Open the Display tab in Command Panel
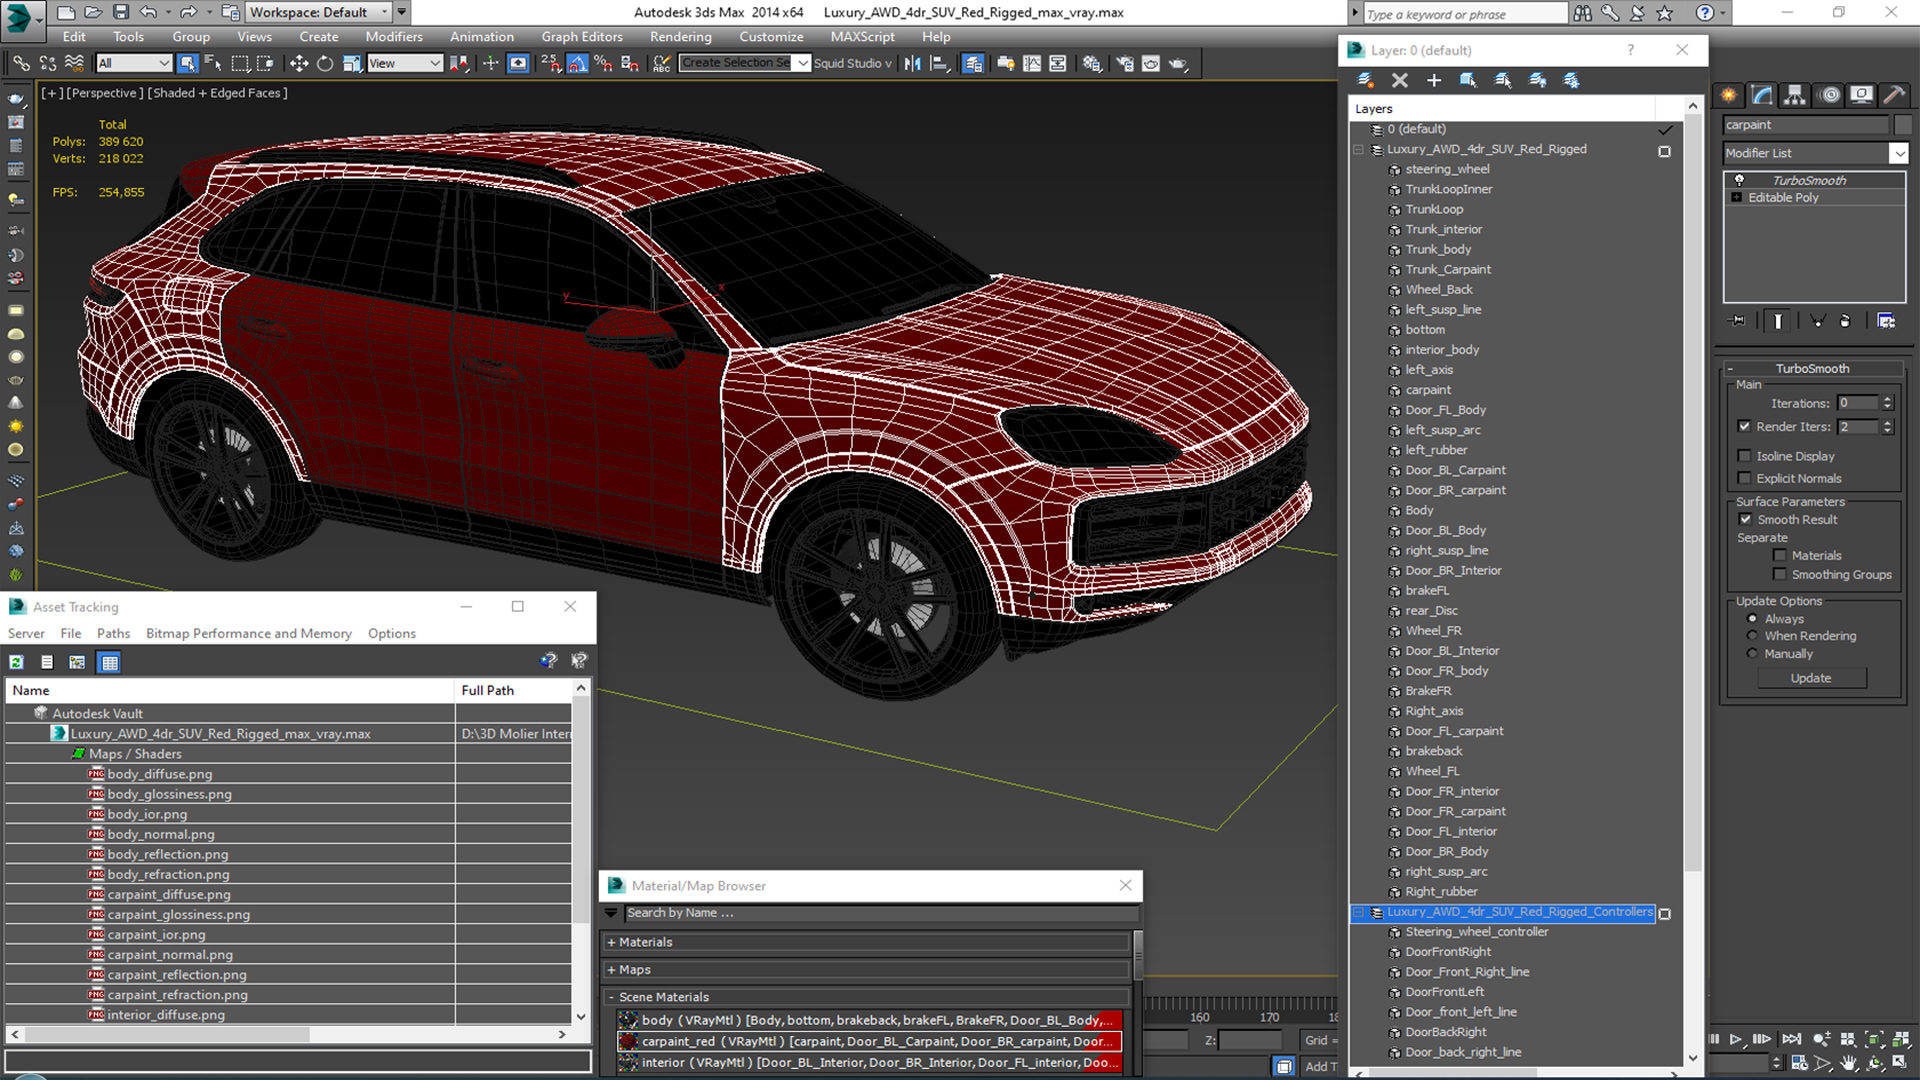This screenshot has height=1080, width=1920. (1861, 95)
